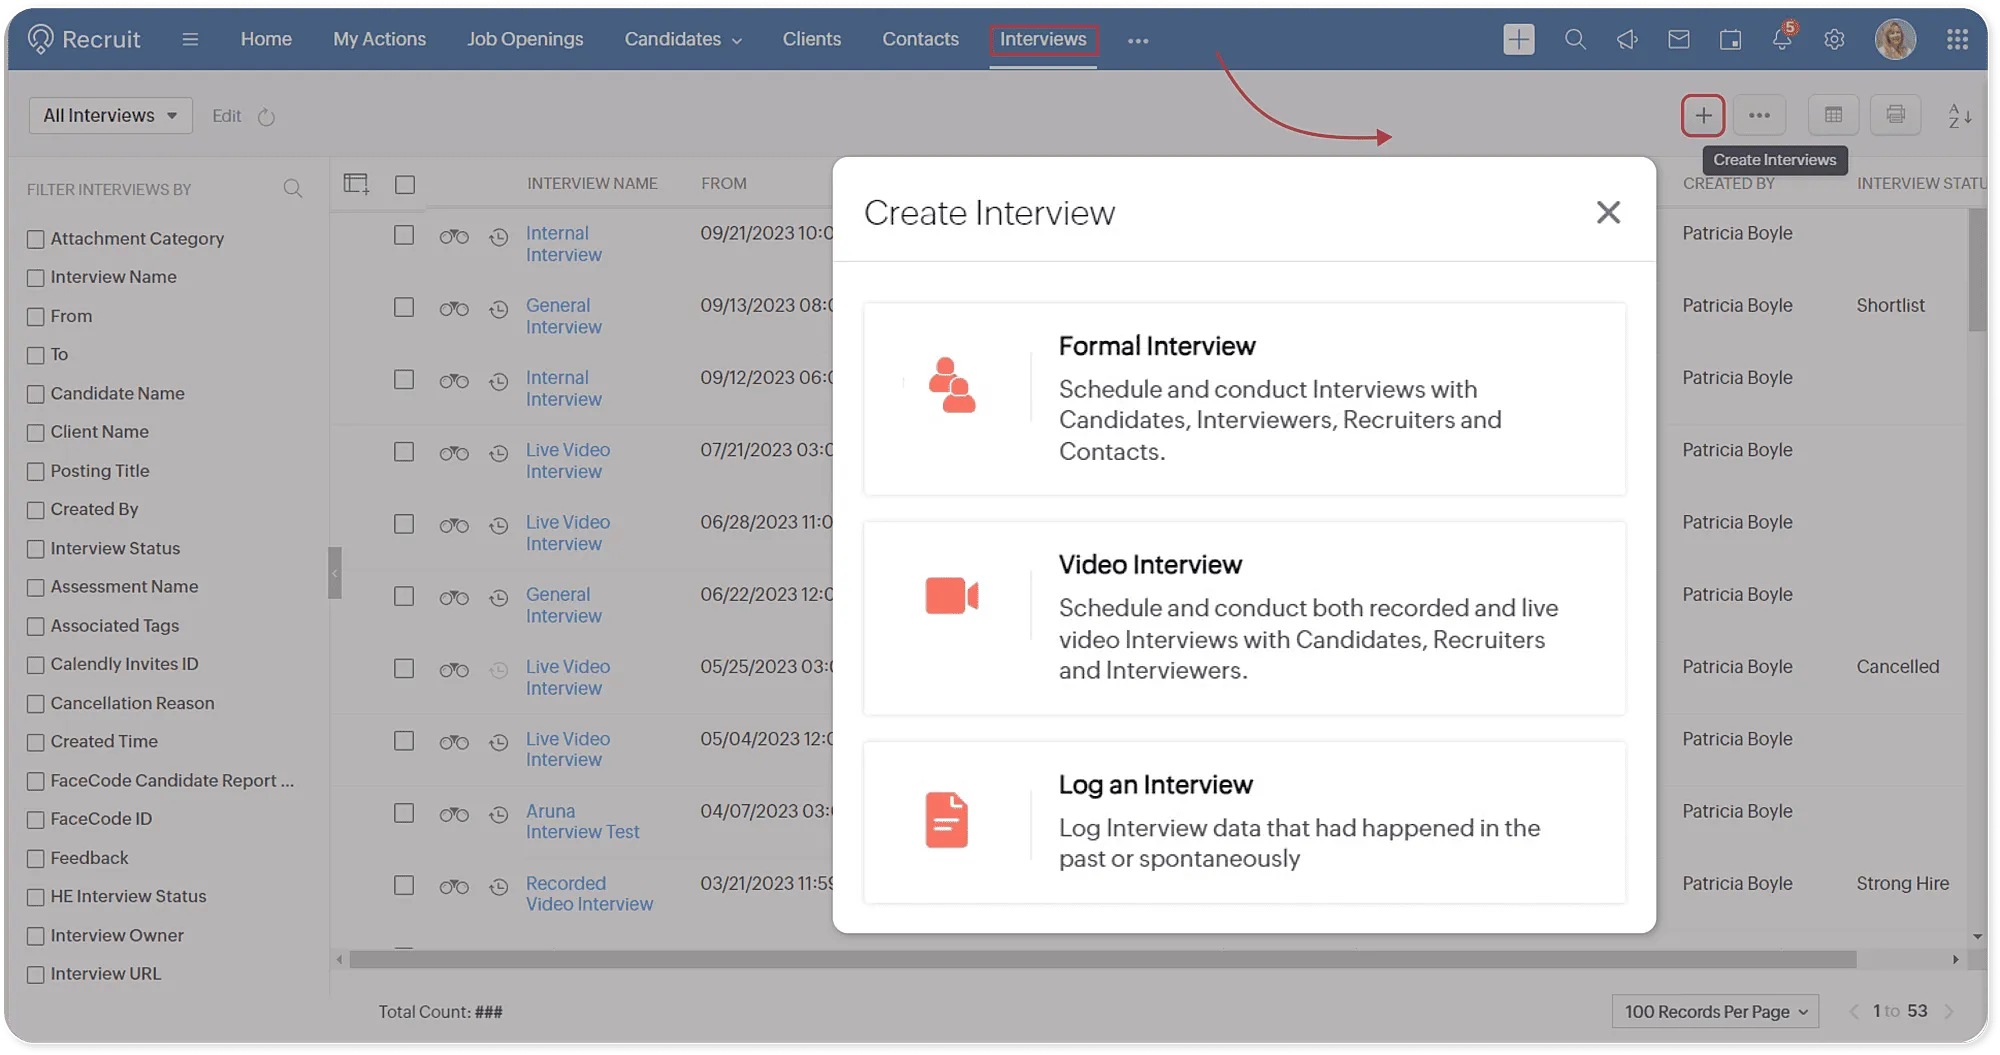The width and height of the screenshot is (2000, 1055).
Task: Click the A-Z sort icon
Action: click(1959, 116)
